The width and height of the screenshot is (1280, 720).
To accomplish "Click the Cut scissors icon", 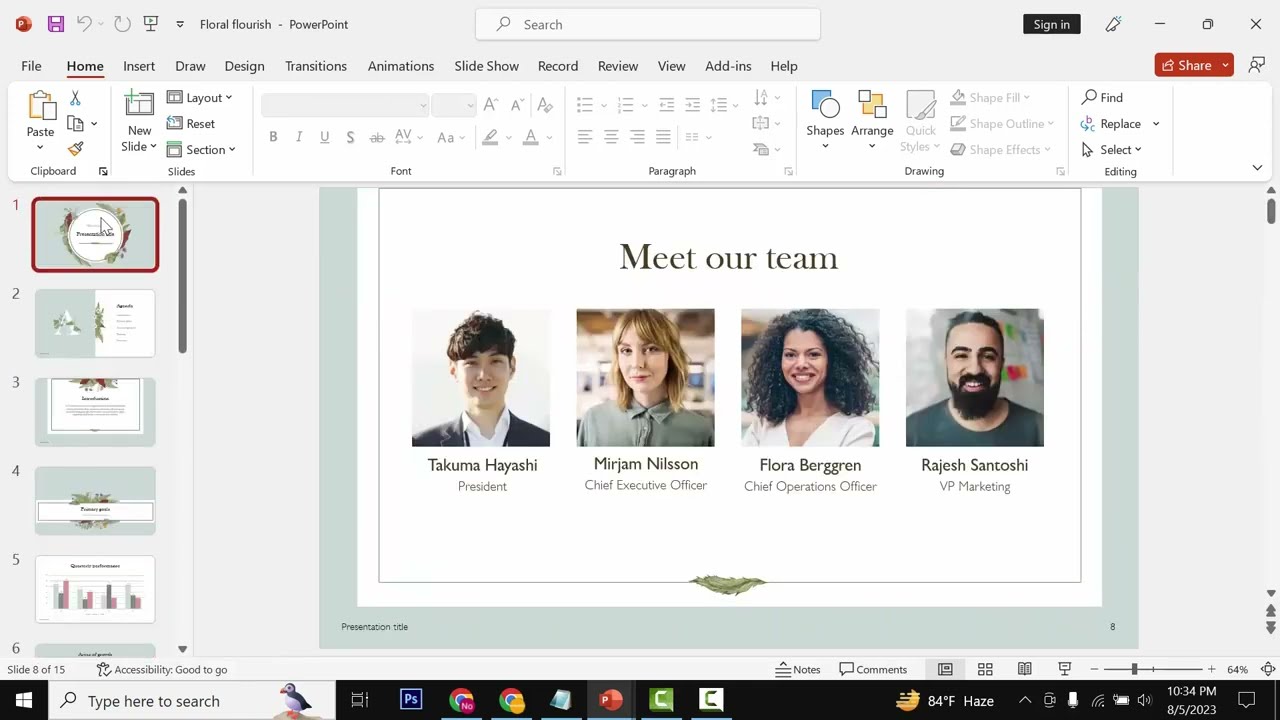I will click(75, 98).
